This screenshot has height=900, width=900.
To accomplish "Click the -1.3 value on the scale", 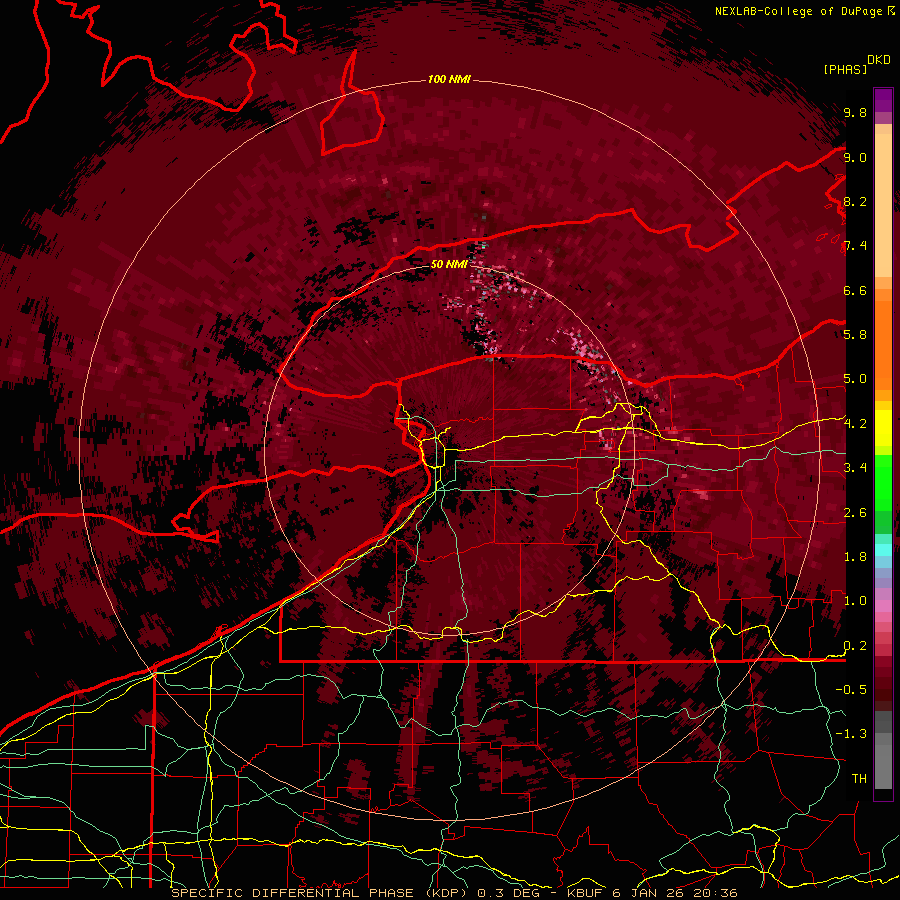I will [x=851, y=734].
